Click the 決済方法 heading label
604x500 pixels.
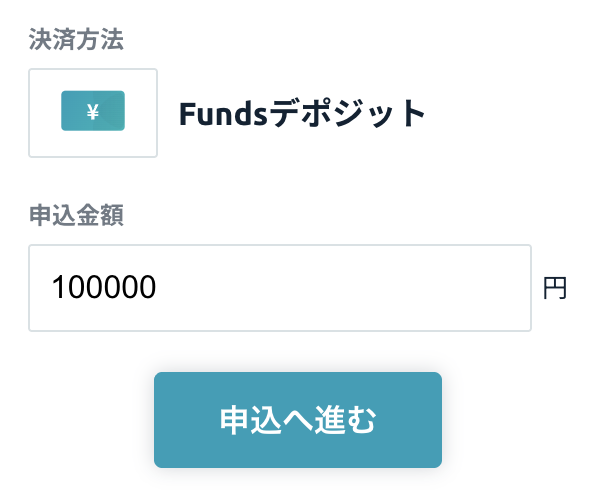click(x=76, y=39)
